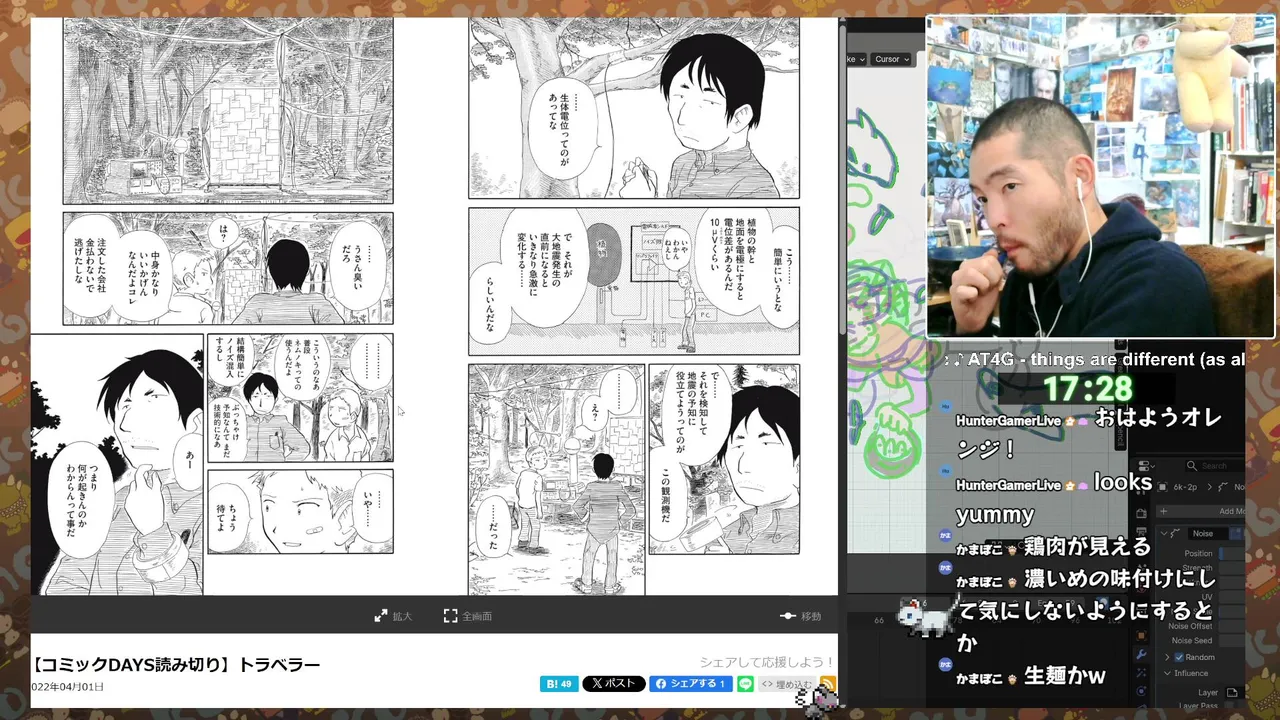Click the 拡大 enlarge arrows icon

[x=381, y=616]
